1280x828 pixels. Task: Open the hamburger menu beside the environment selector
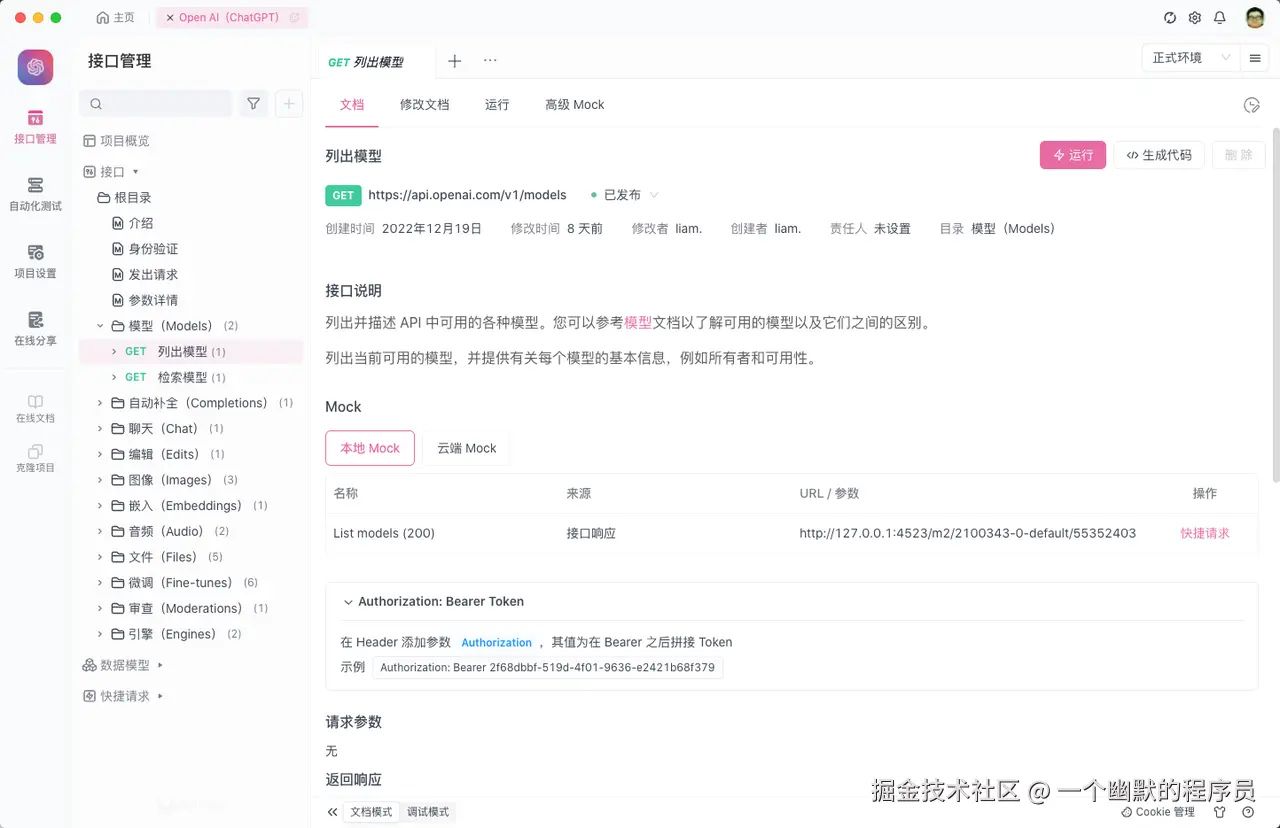(x=1255, y=58)
